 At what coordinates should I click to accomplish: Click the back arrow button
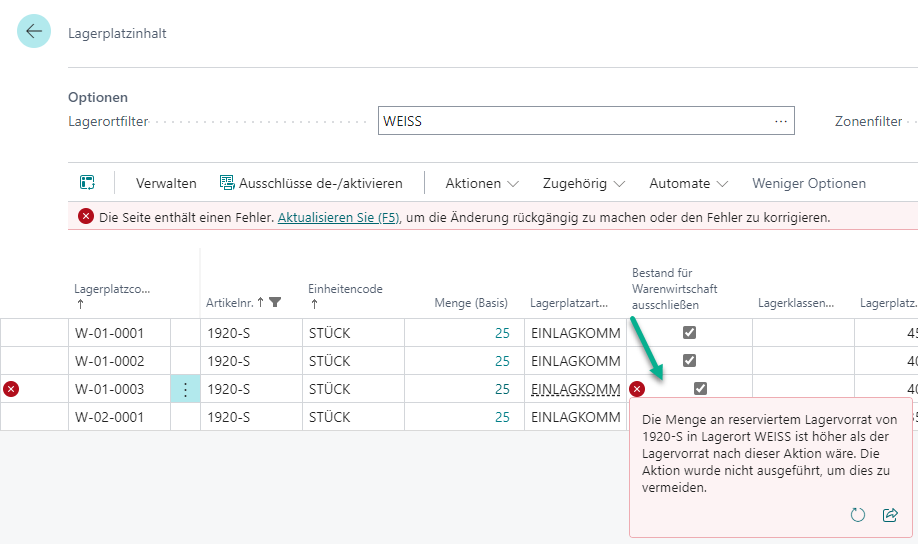pyautogui.click(x=34, y=32)
